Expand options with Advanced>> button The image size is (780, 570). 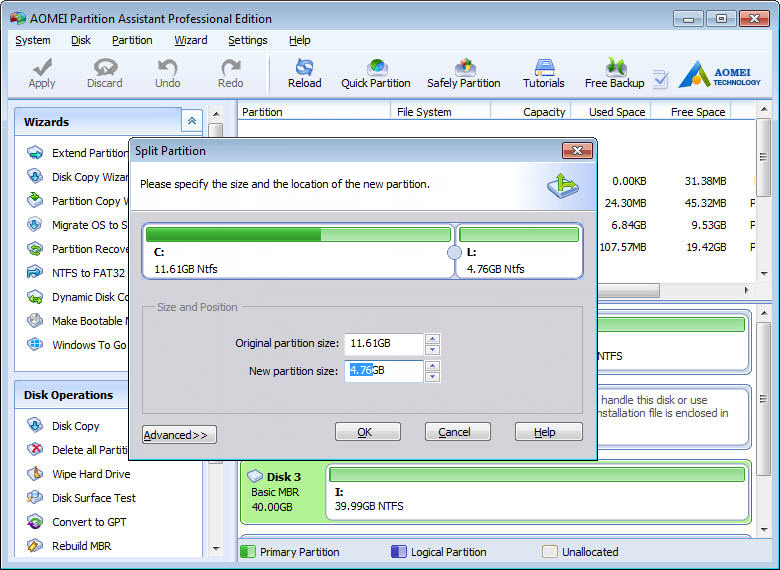click(179, 435)
